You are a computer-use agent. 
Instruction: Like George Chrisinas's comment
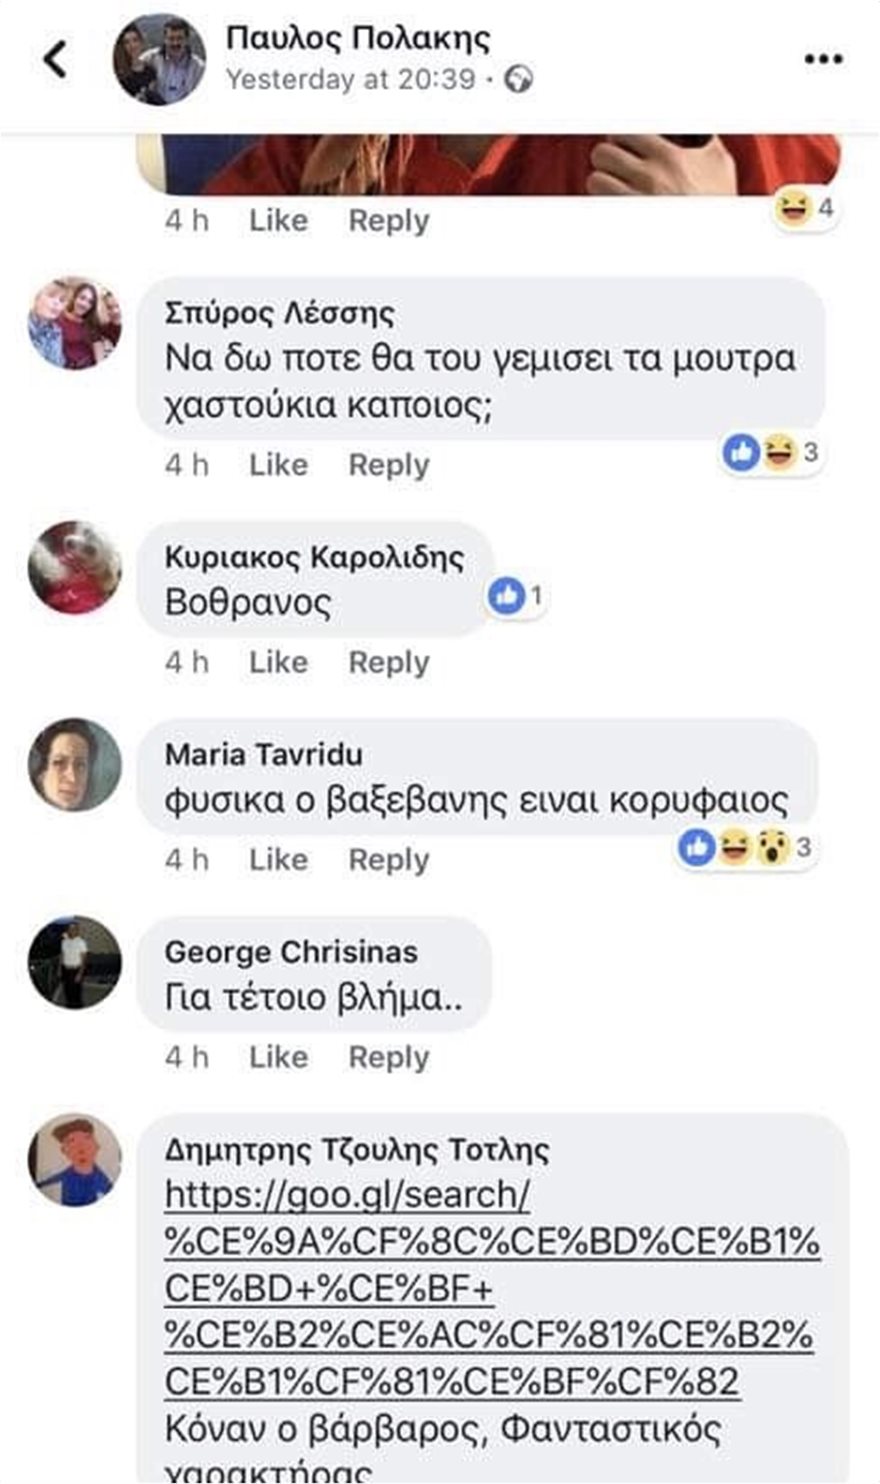click(x=278, y=1057)
